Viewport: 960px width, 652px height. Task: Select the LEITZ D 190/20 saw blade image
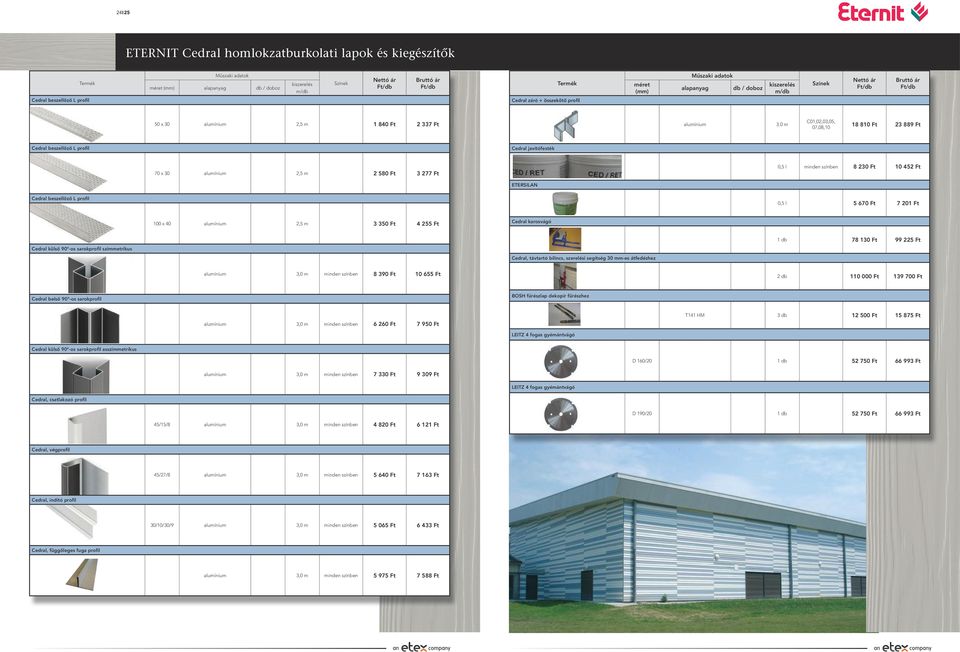pyautogui.click(x=560, y=414)
